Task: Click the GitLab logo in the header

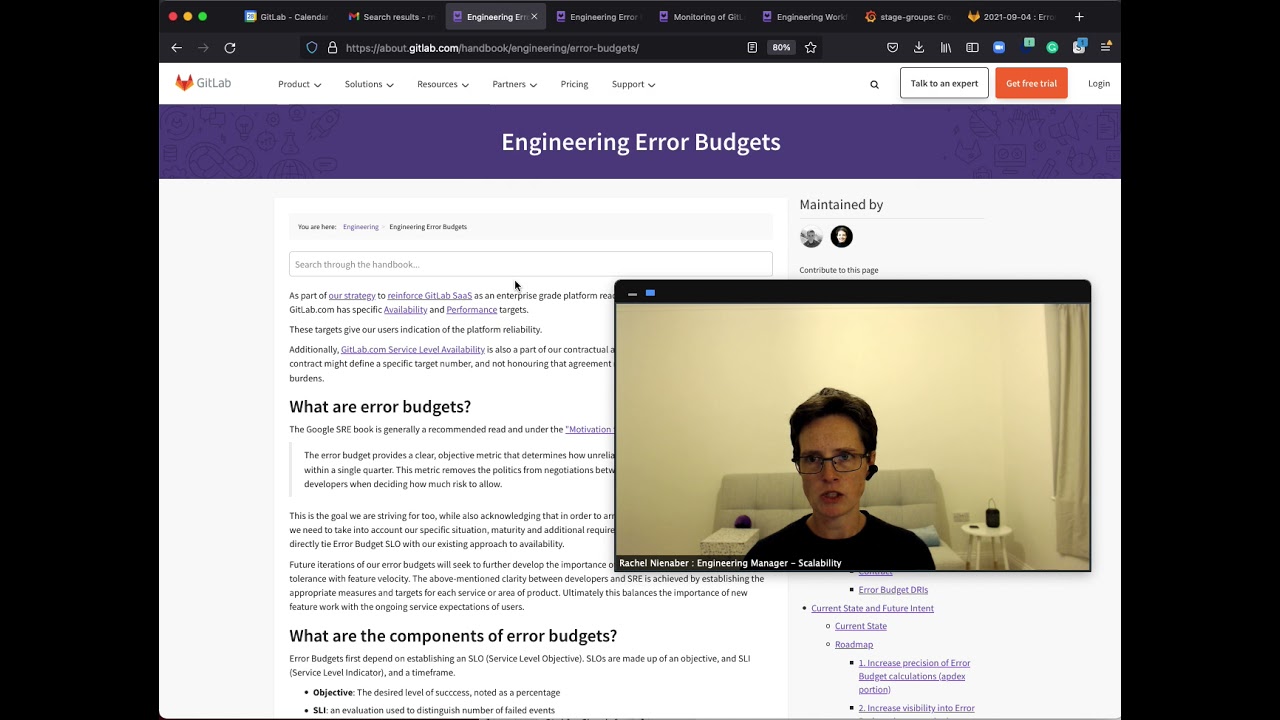Action: coord(203,83)
